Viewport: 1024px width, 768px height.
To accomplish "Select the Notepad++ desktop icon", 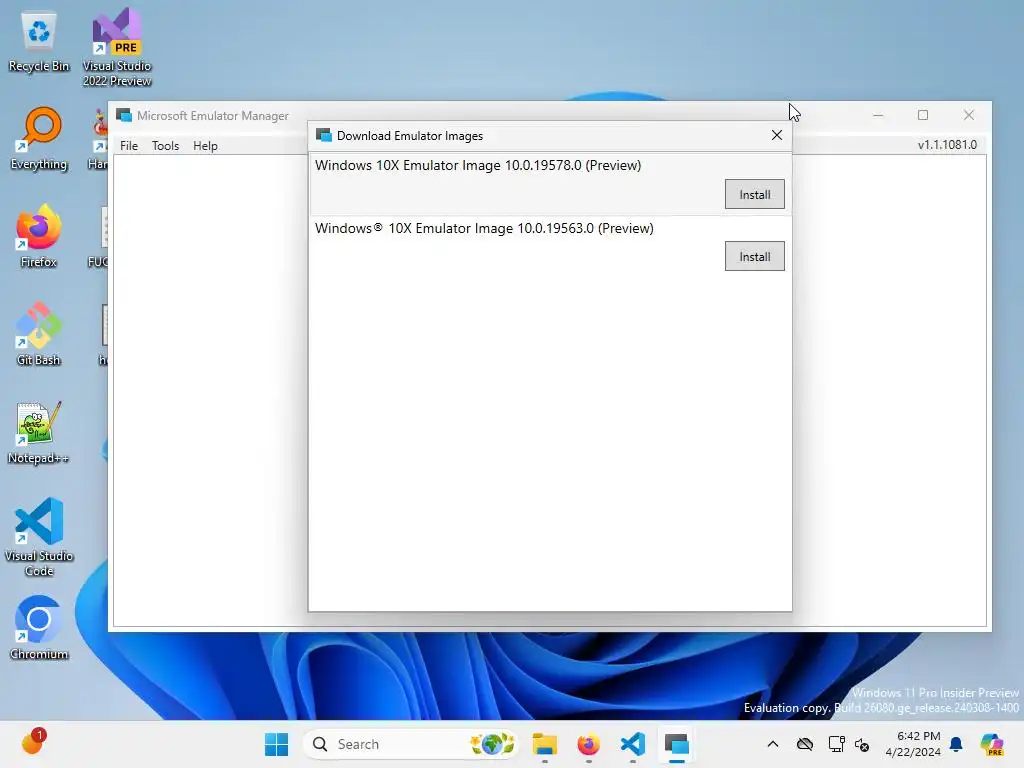I will (39, 432).
